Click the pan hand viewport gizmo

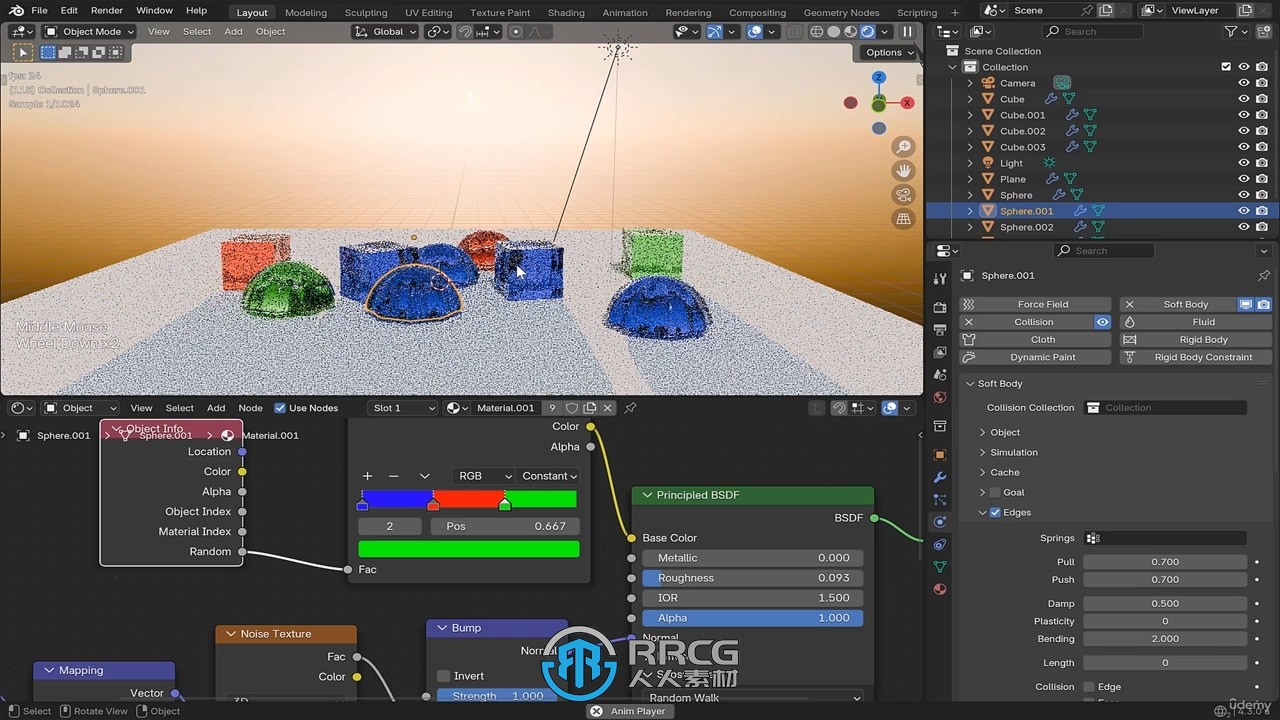903,171
